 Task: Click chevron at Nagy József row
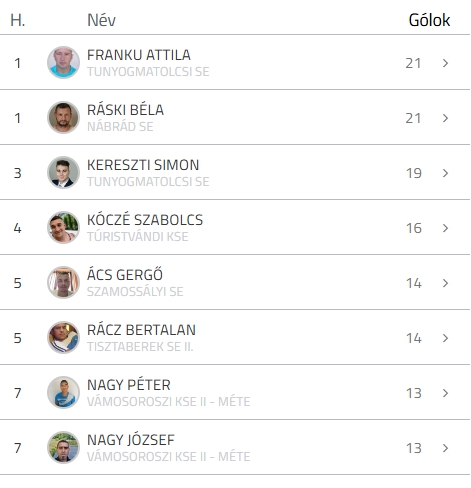coord(445,448)
